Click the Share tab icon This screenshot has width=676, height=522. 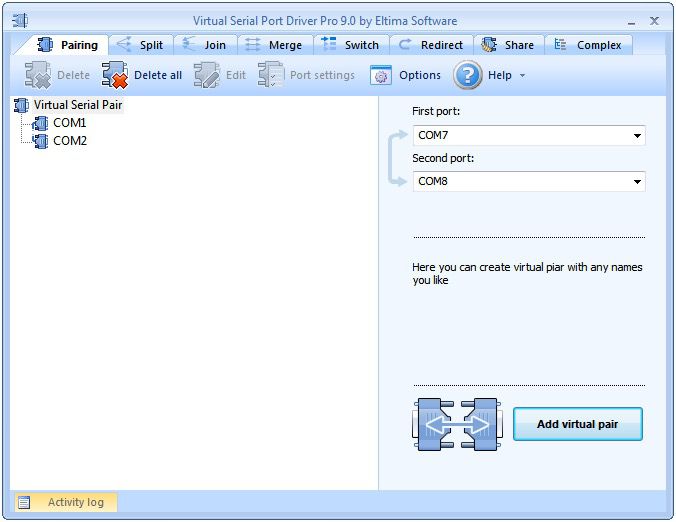[x=489, y=44]
